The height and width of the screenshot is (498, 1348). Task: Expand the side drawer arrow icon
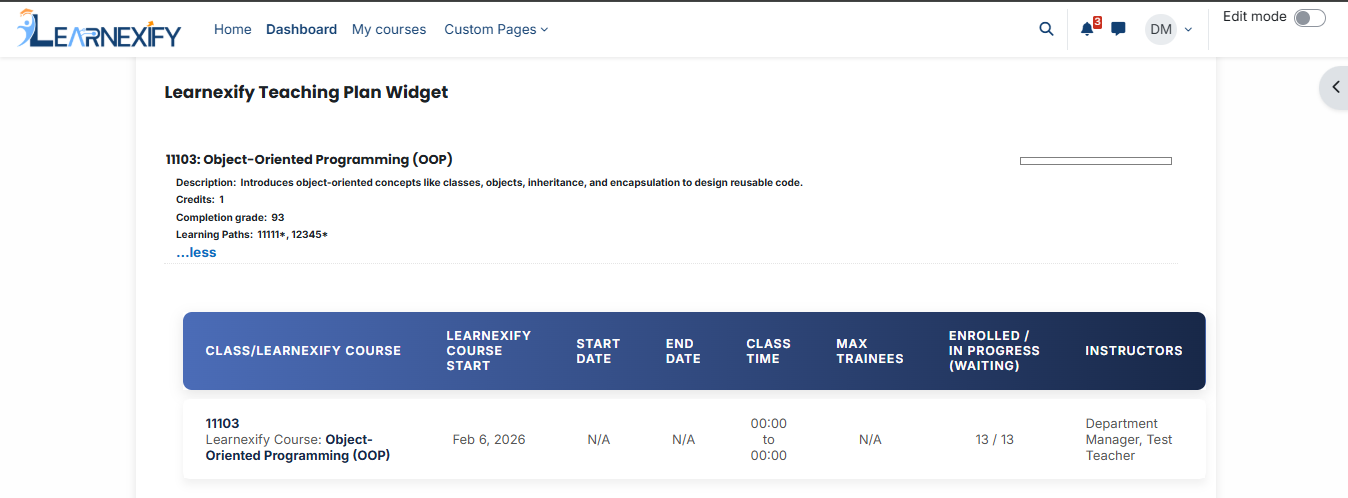pyautogui.click(x=1335, y=87)
